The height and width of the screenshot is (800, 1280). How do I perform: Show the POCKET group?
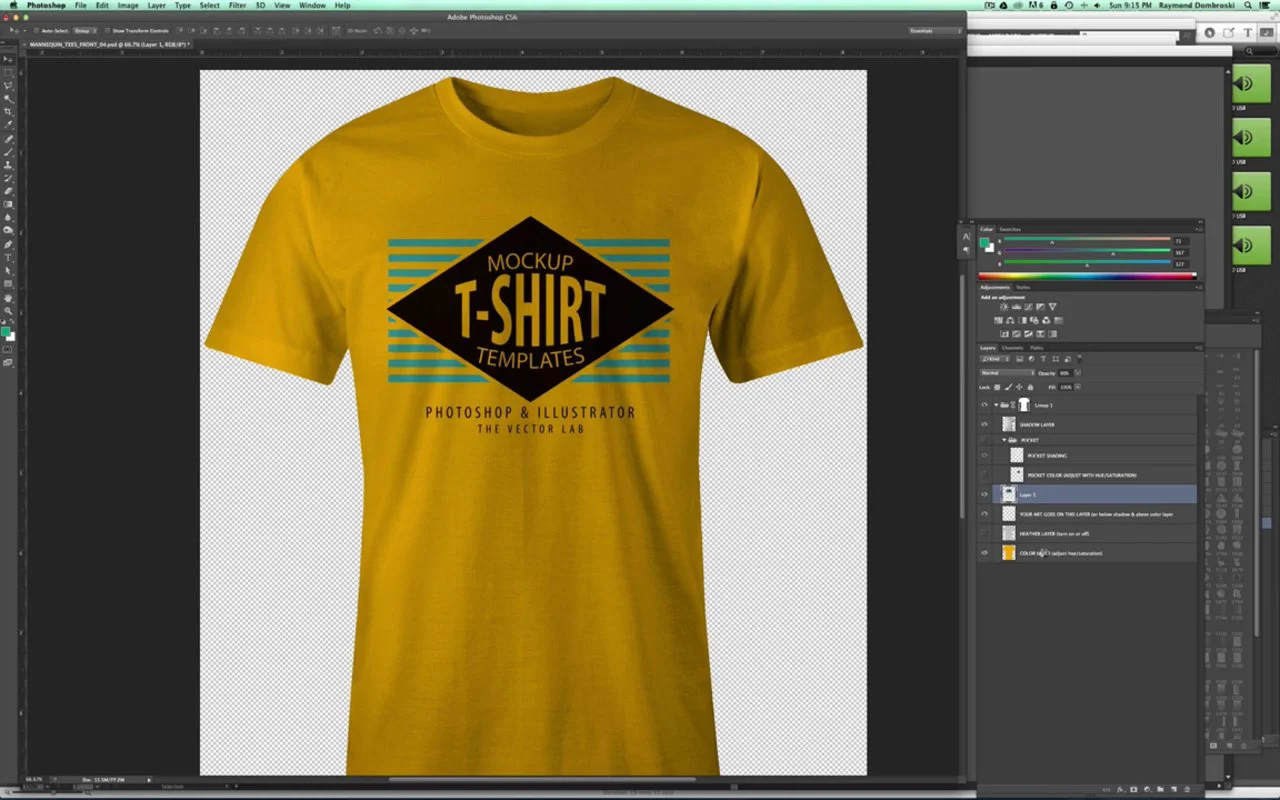coord(984,440)
